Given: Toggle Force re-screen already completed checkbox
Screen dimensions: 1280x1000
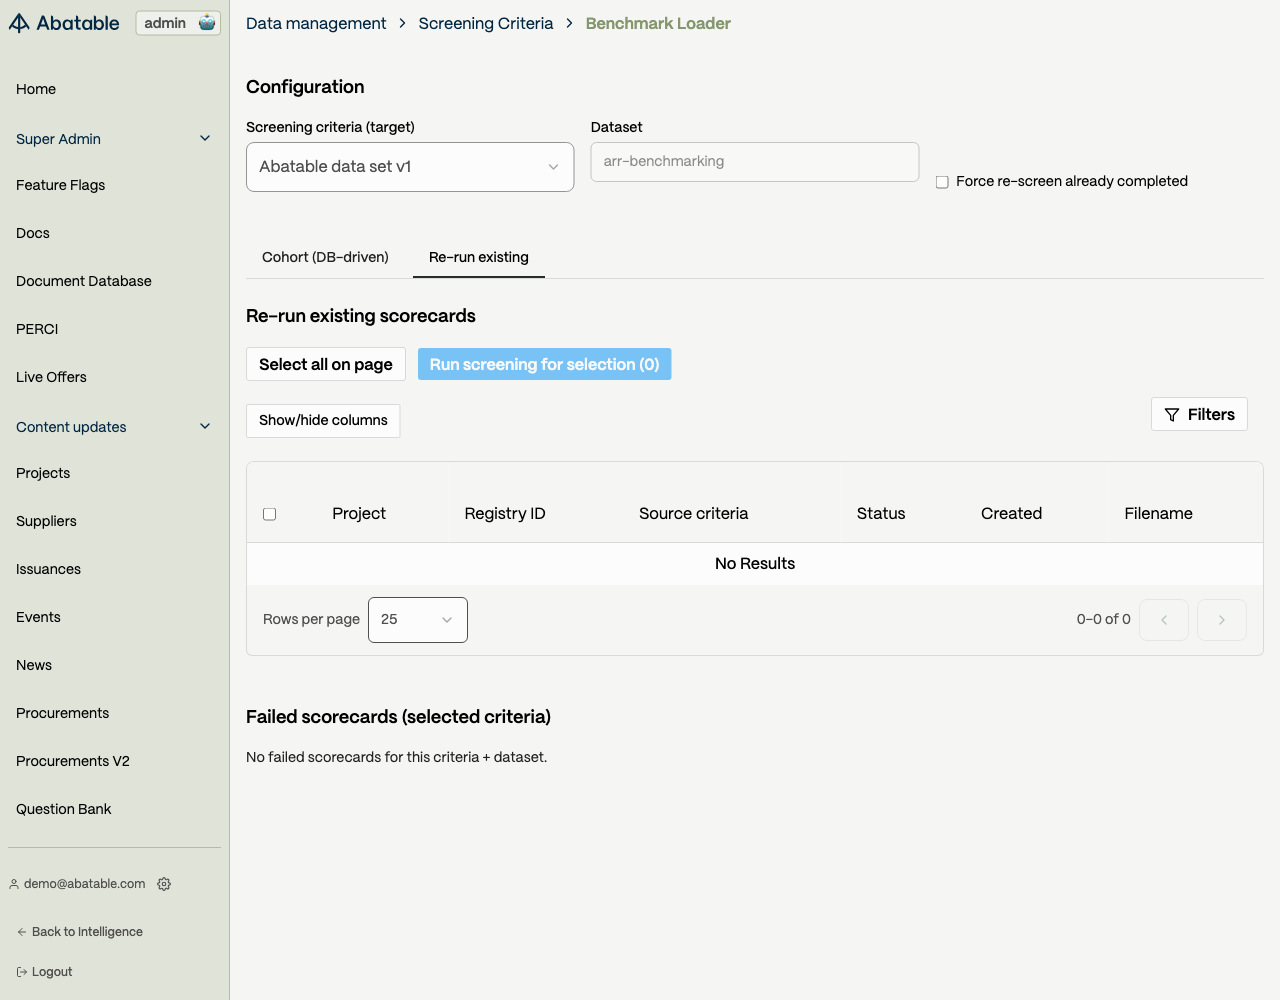Looking at the screenshot, I should click(942, 182).
